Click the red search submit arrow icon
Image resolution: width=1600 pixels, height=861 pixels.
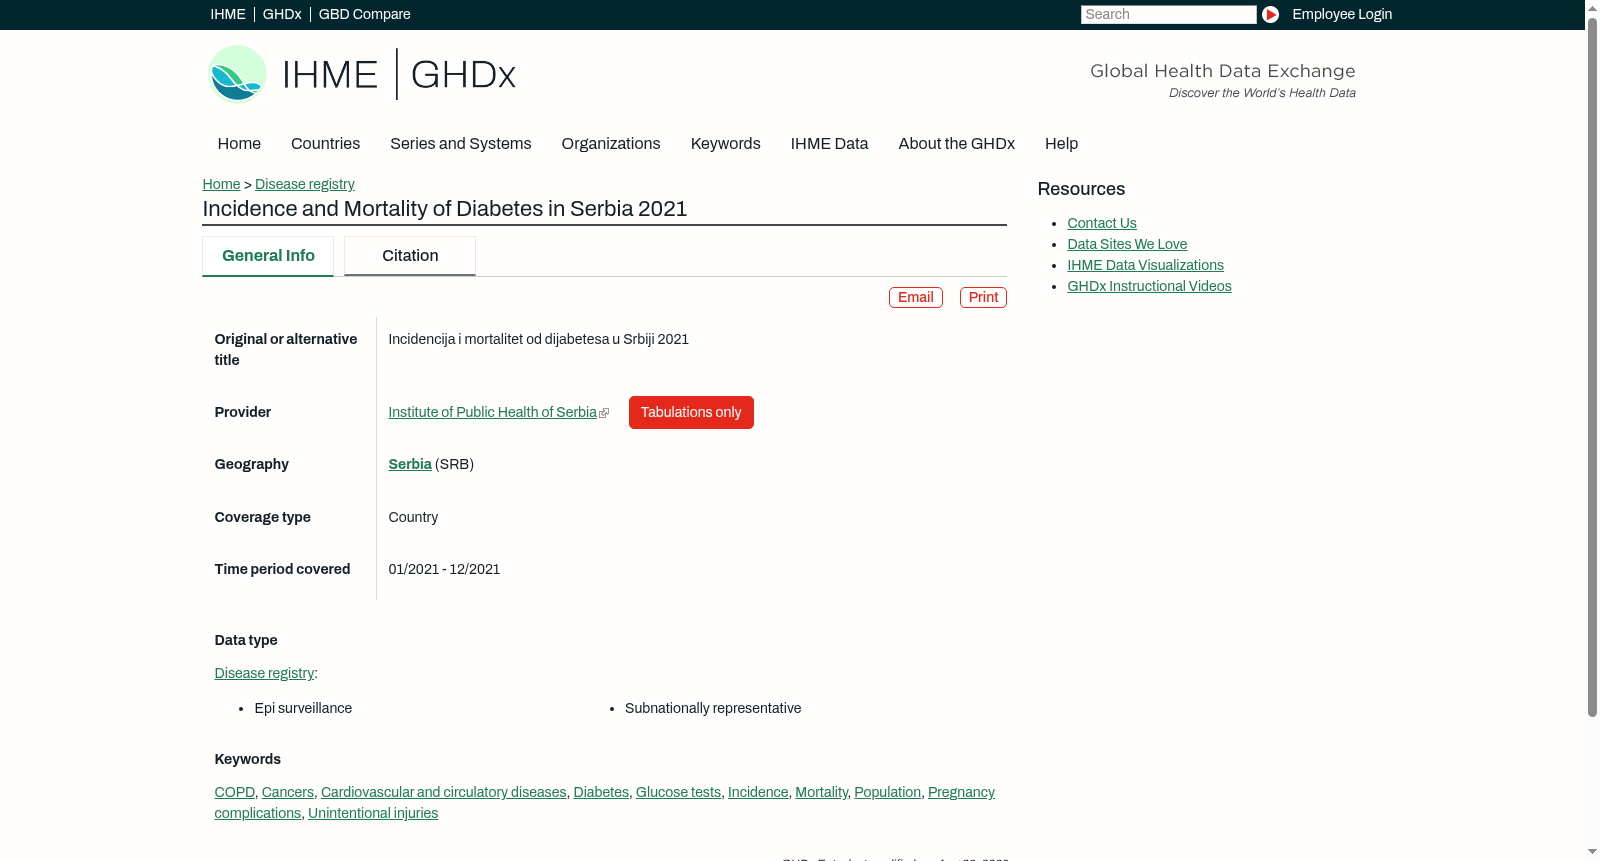(1270, 14)
